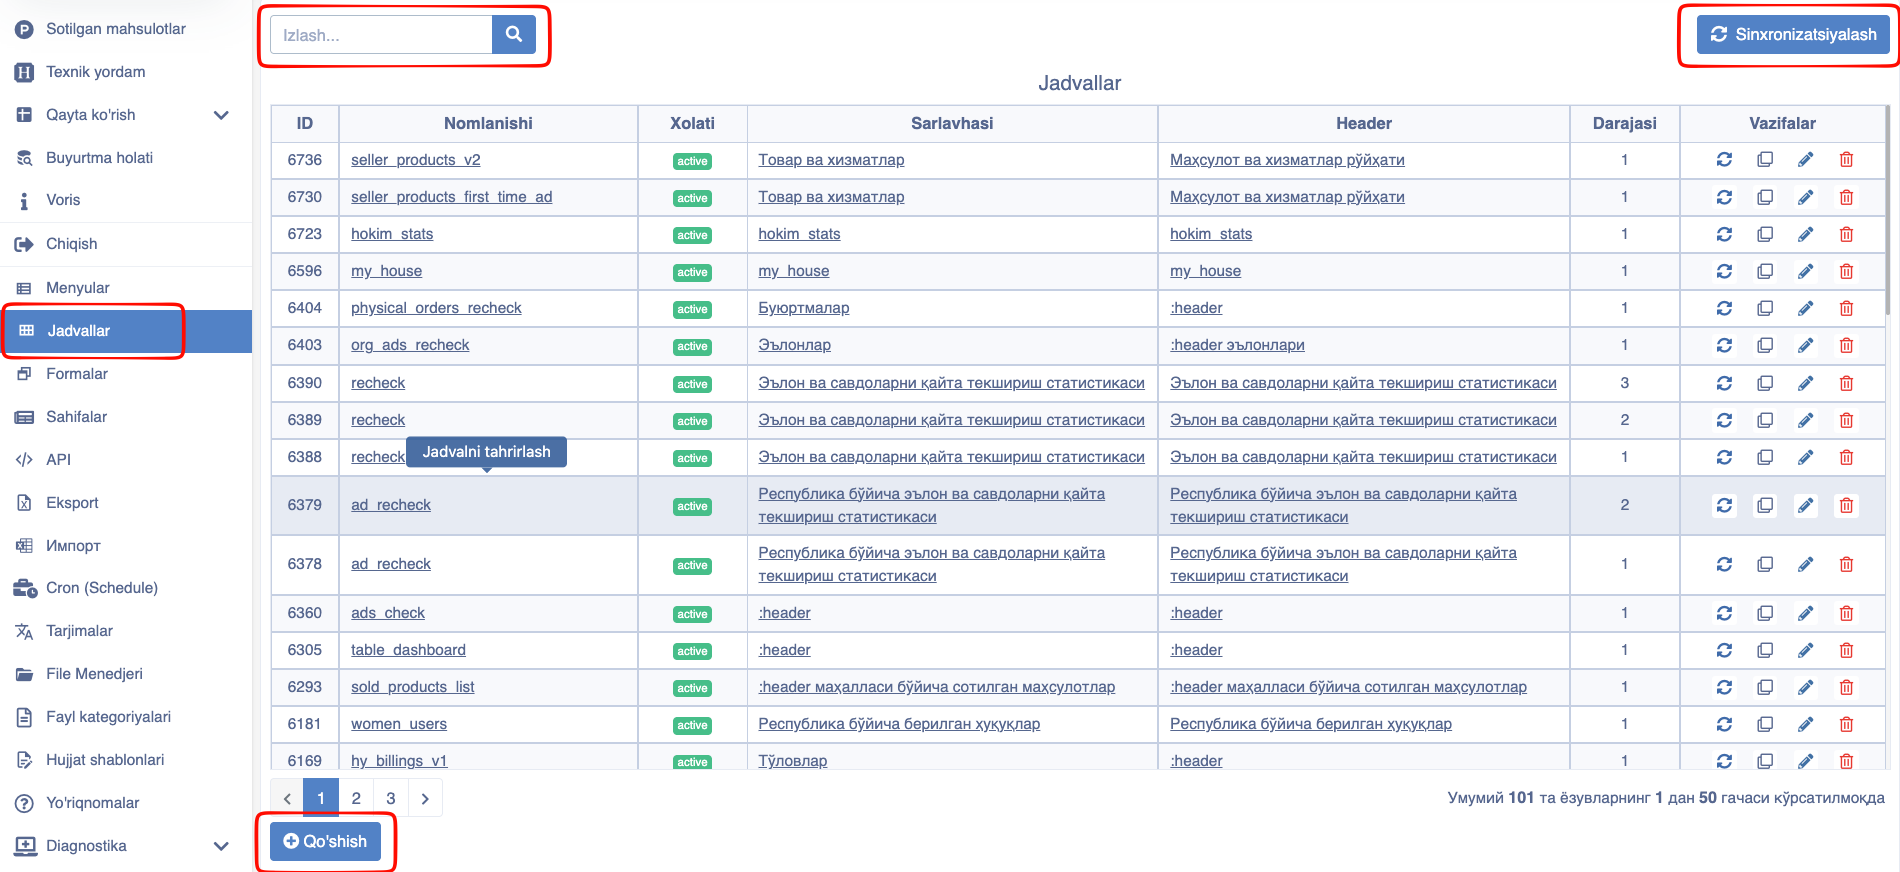This screenshot has width=1900, height=872.
Task: Log out via Chiqish
Action: (126, 244)
